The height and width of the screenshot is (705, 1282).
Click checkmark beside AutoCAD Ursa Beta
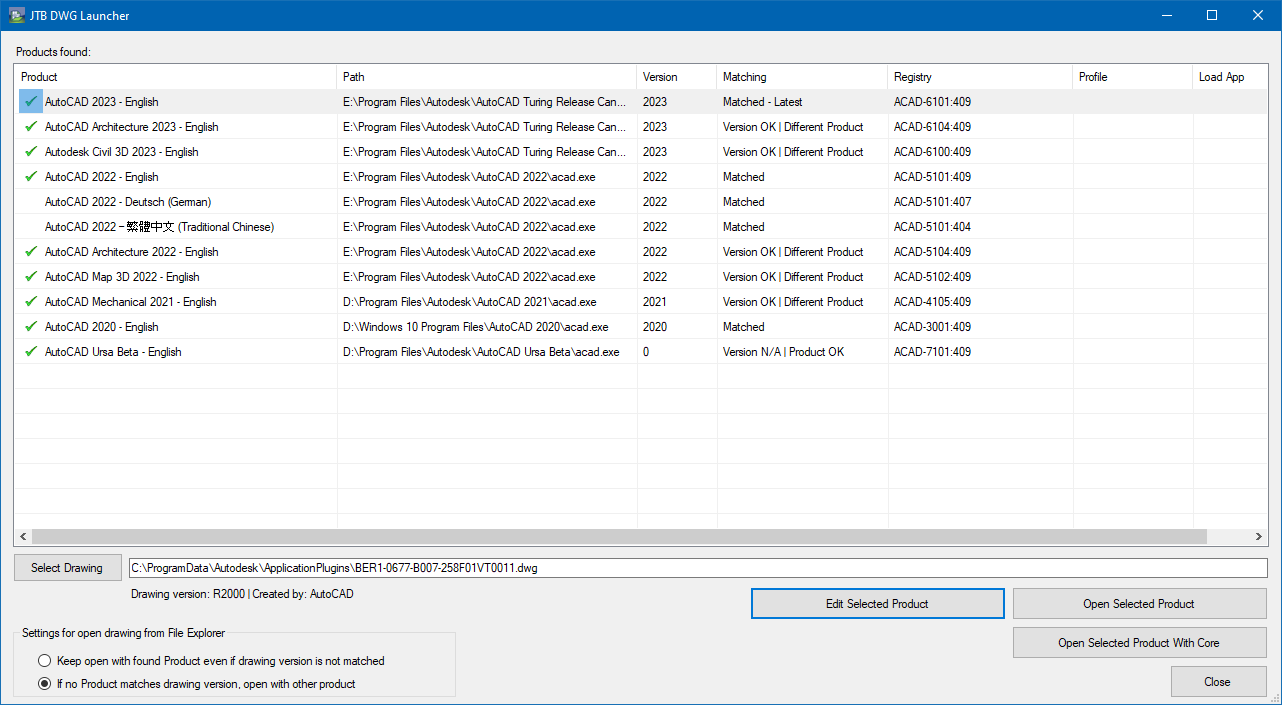(31, 351)
